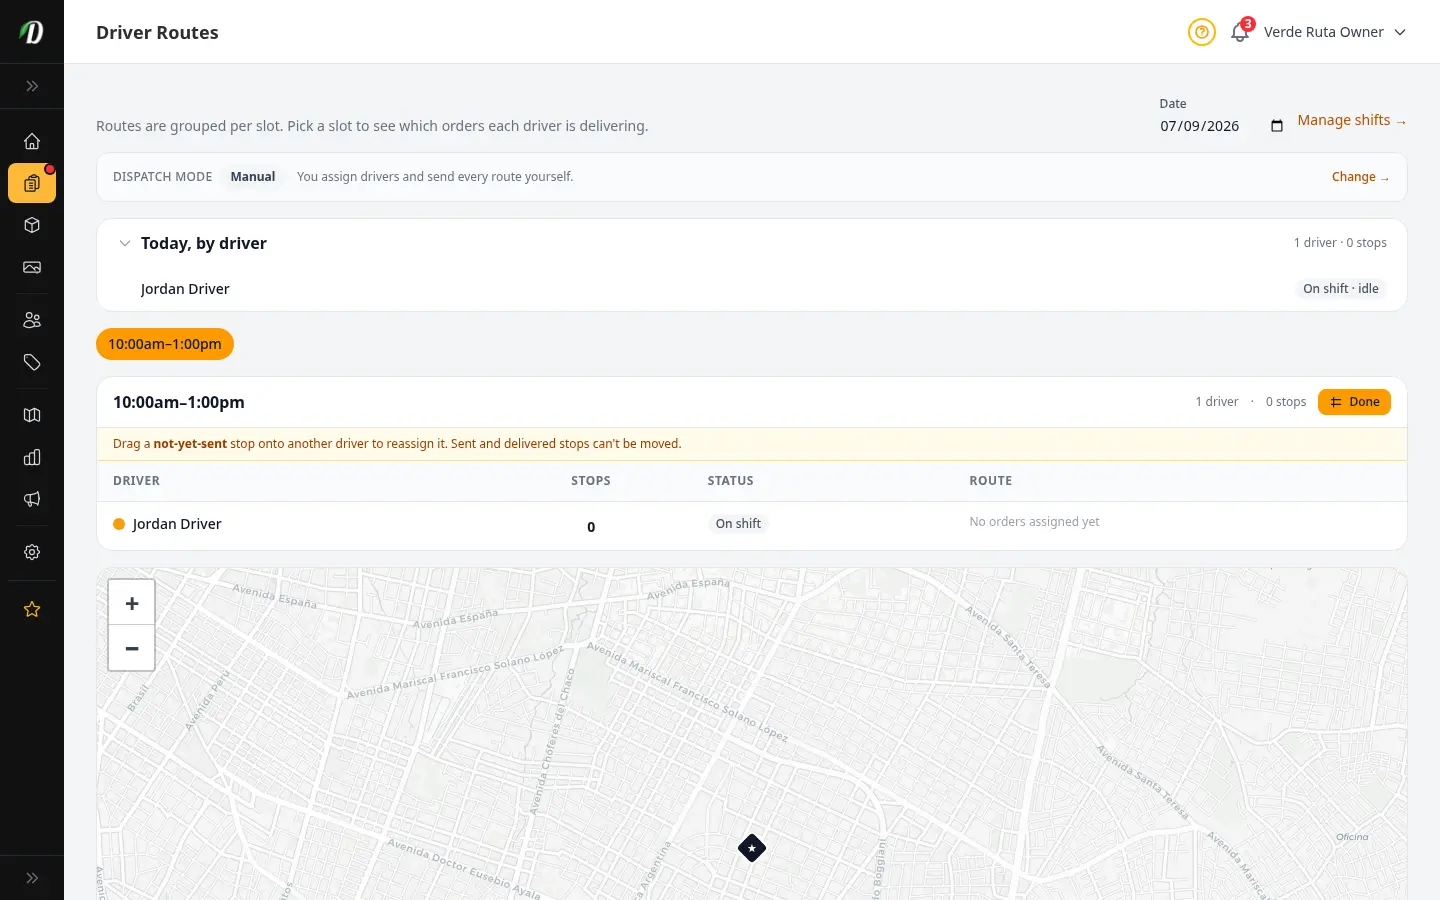Open the help question mark icon
Viewport: 1440px width, 900px height.
pos(1202,32)
